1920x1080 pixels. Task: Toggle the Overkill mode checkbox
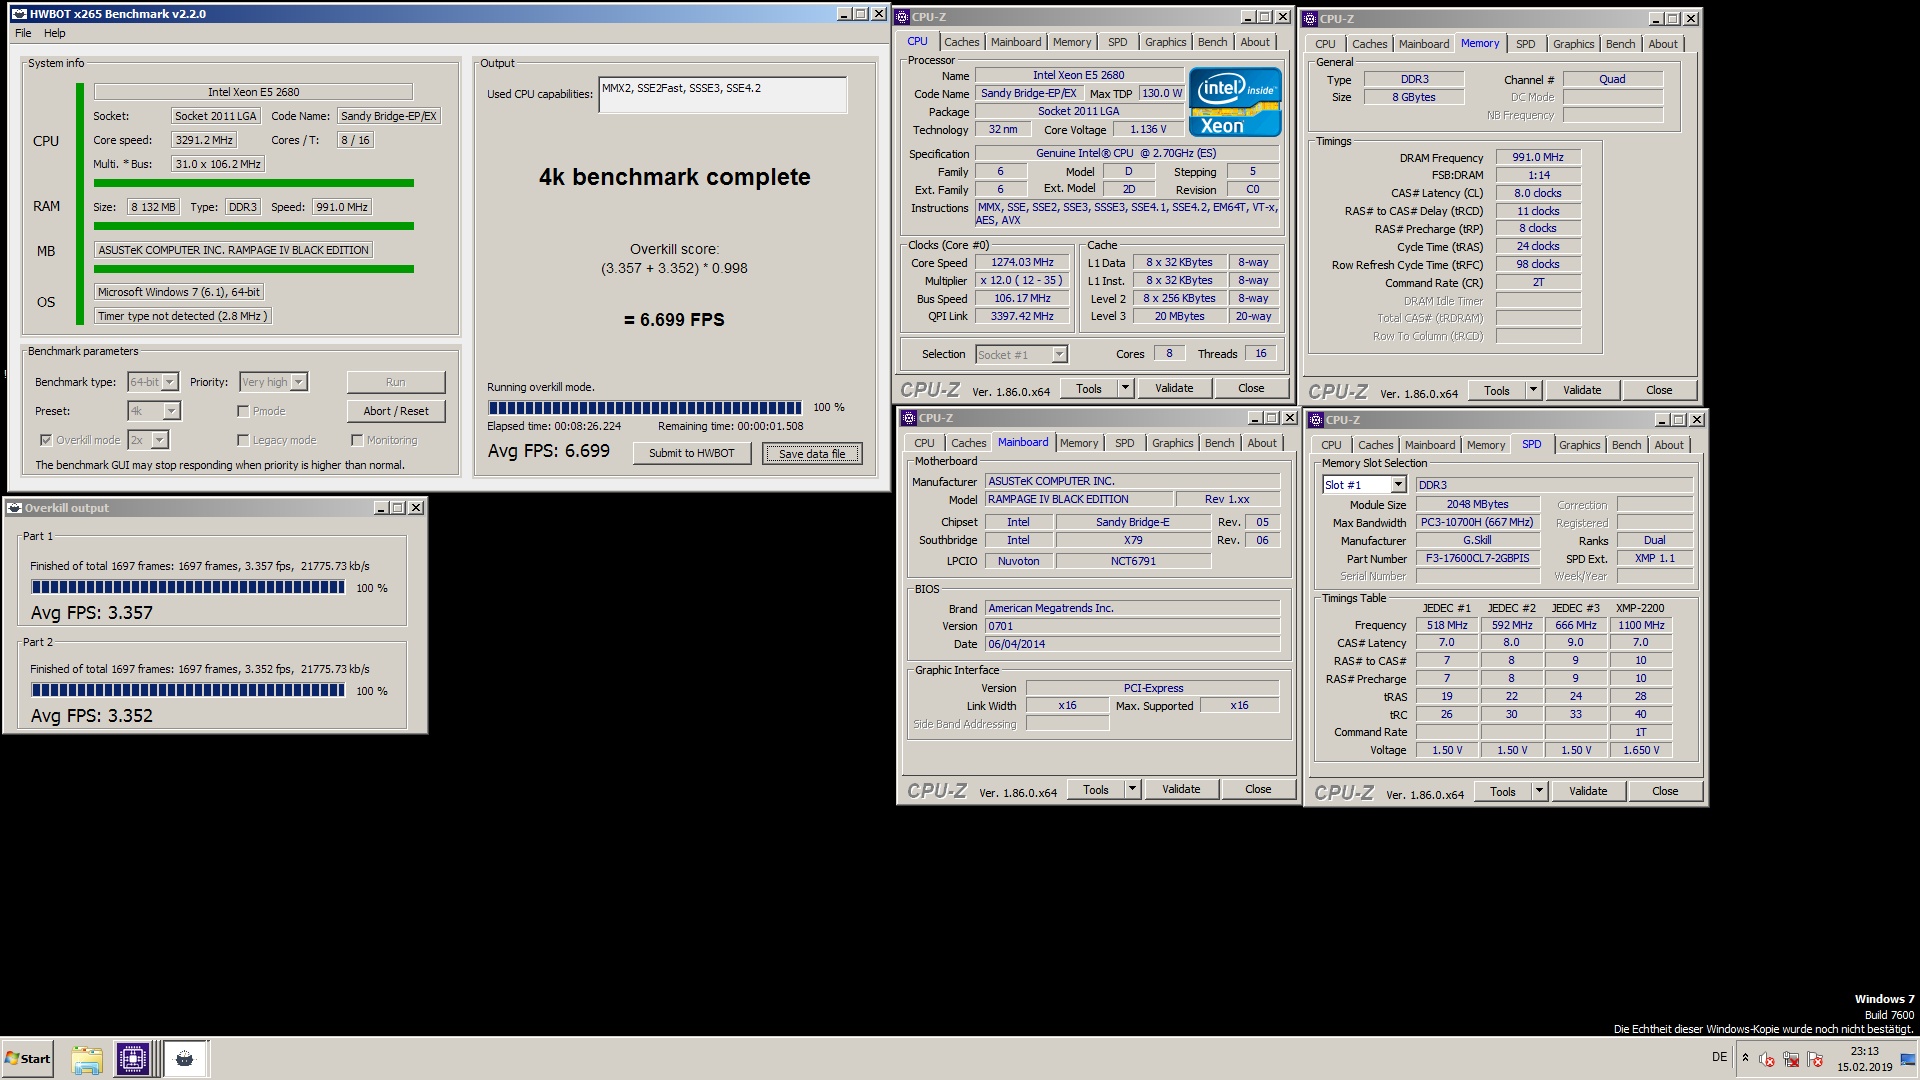point(46,440)
